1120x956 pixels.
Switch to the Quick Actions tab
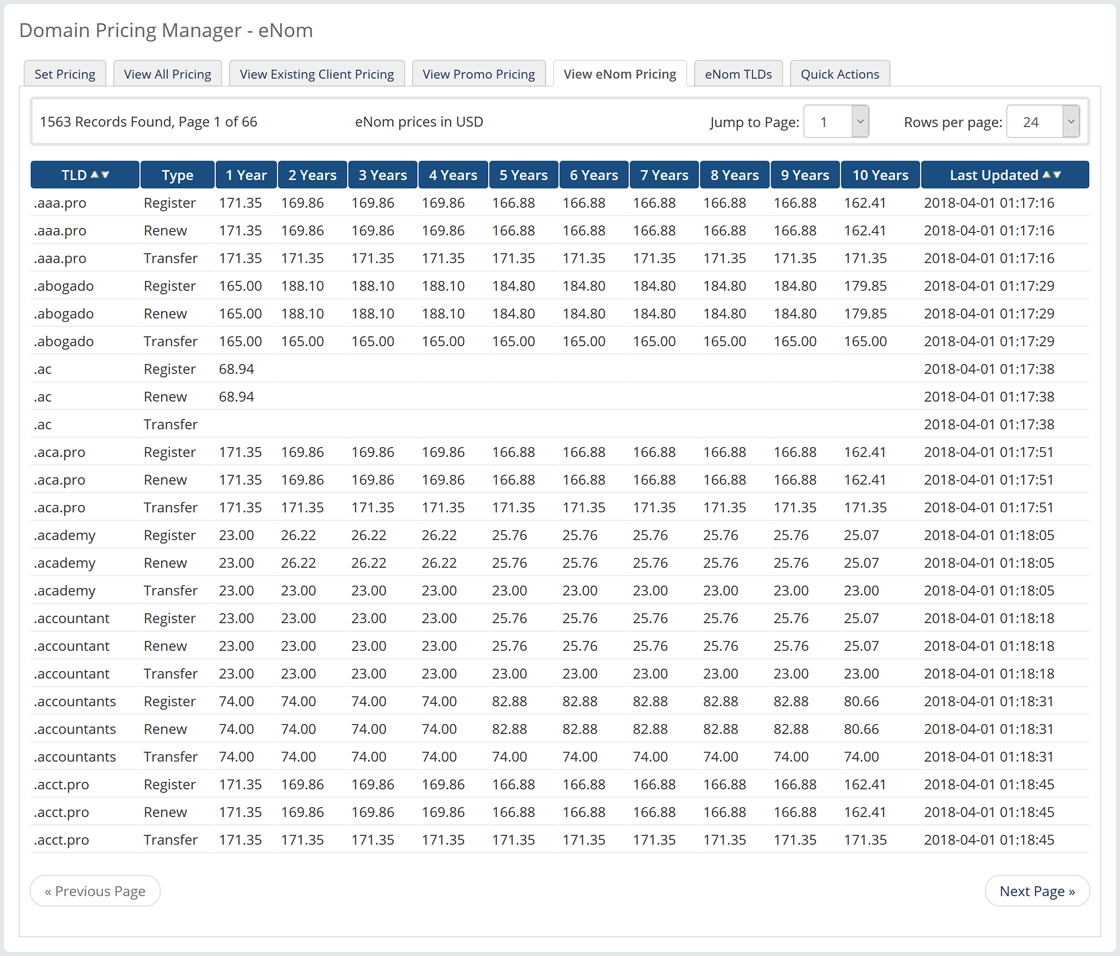pos(839,74)
